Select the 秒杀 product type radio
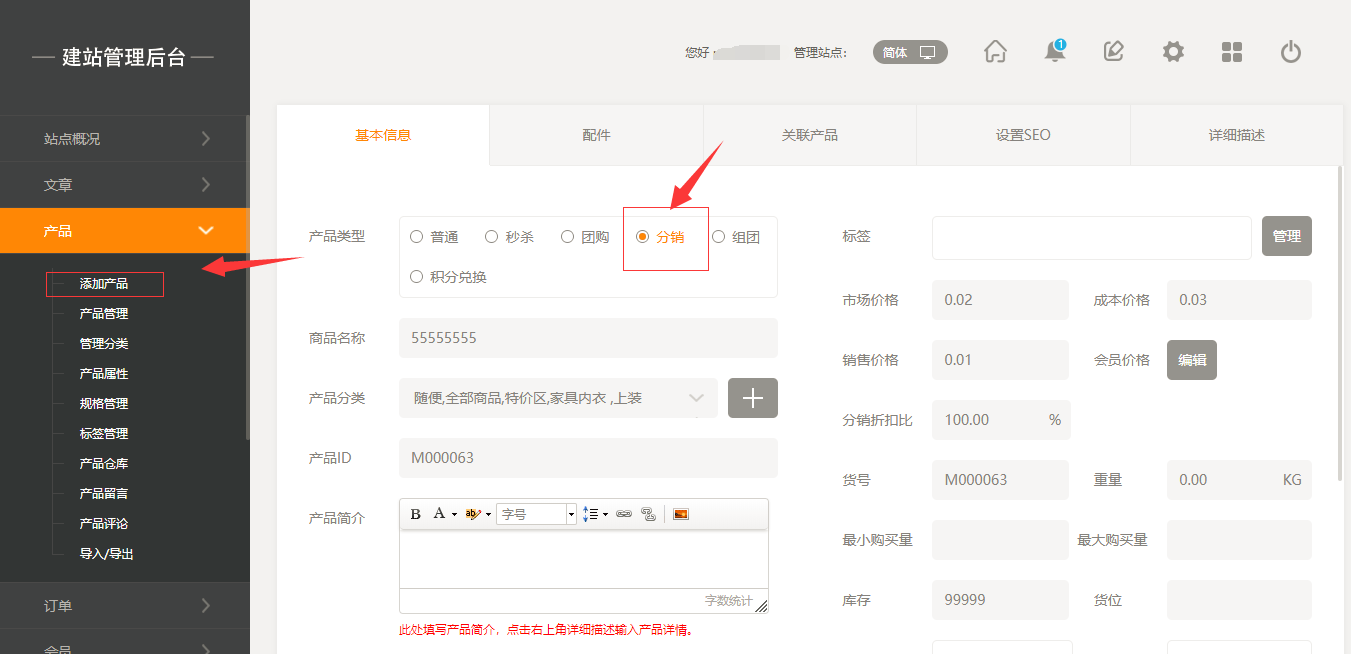Screen dimensions: 1351x654 (x=492, y=237)
